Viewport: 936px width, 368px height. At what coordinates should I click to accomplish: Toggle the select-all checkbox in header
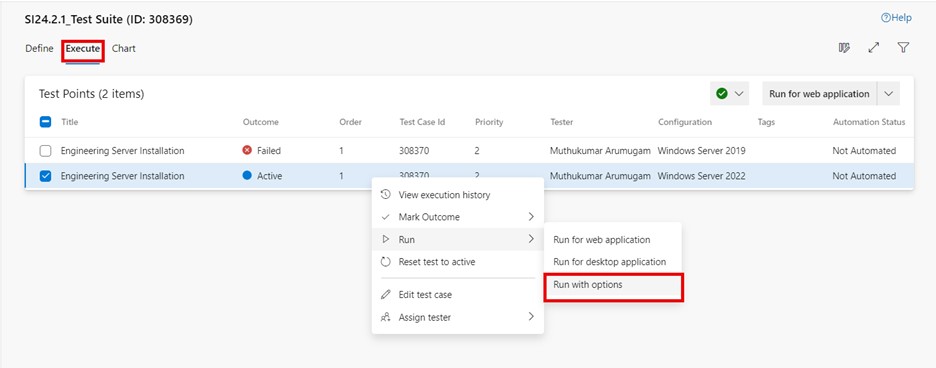point(45,122)
